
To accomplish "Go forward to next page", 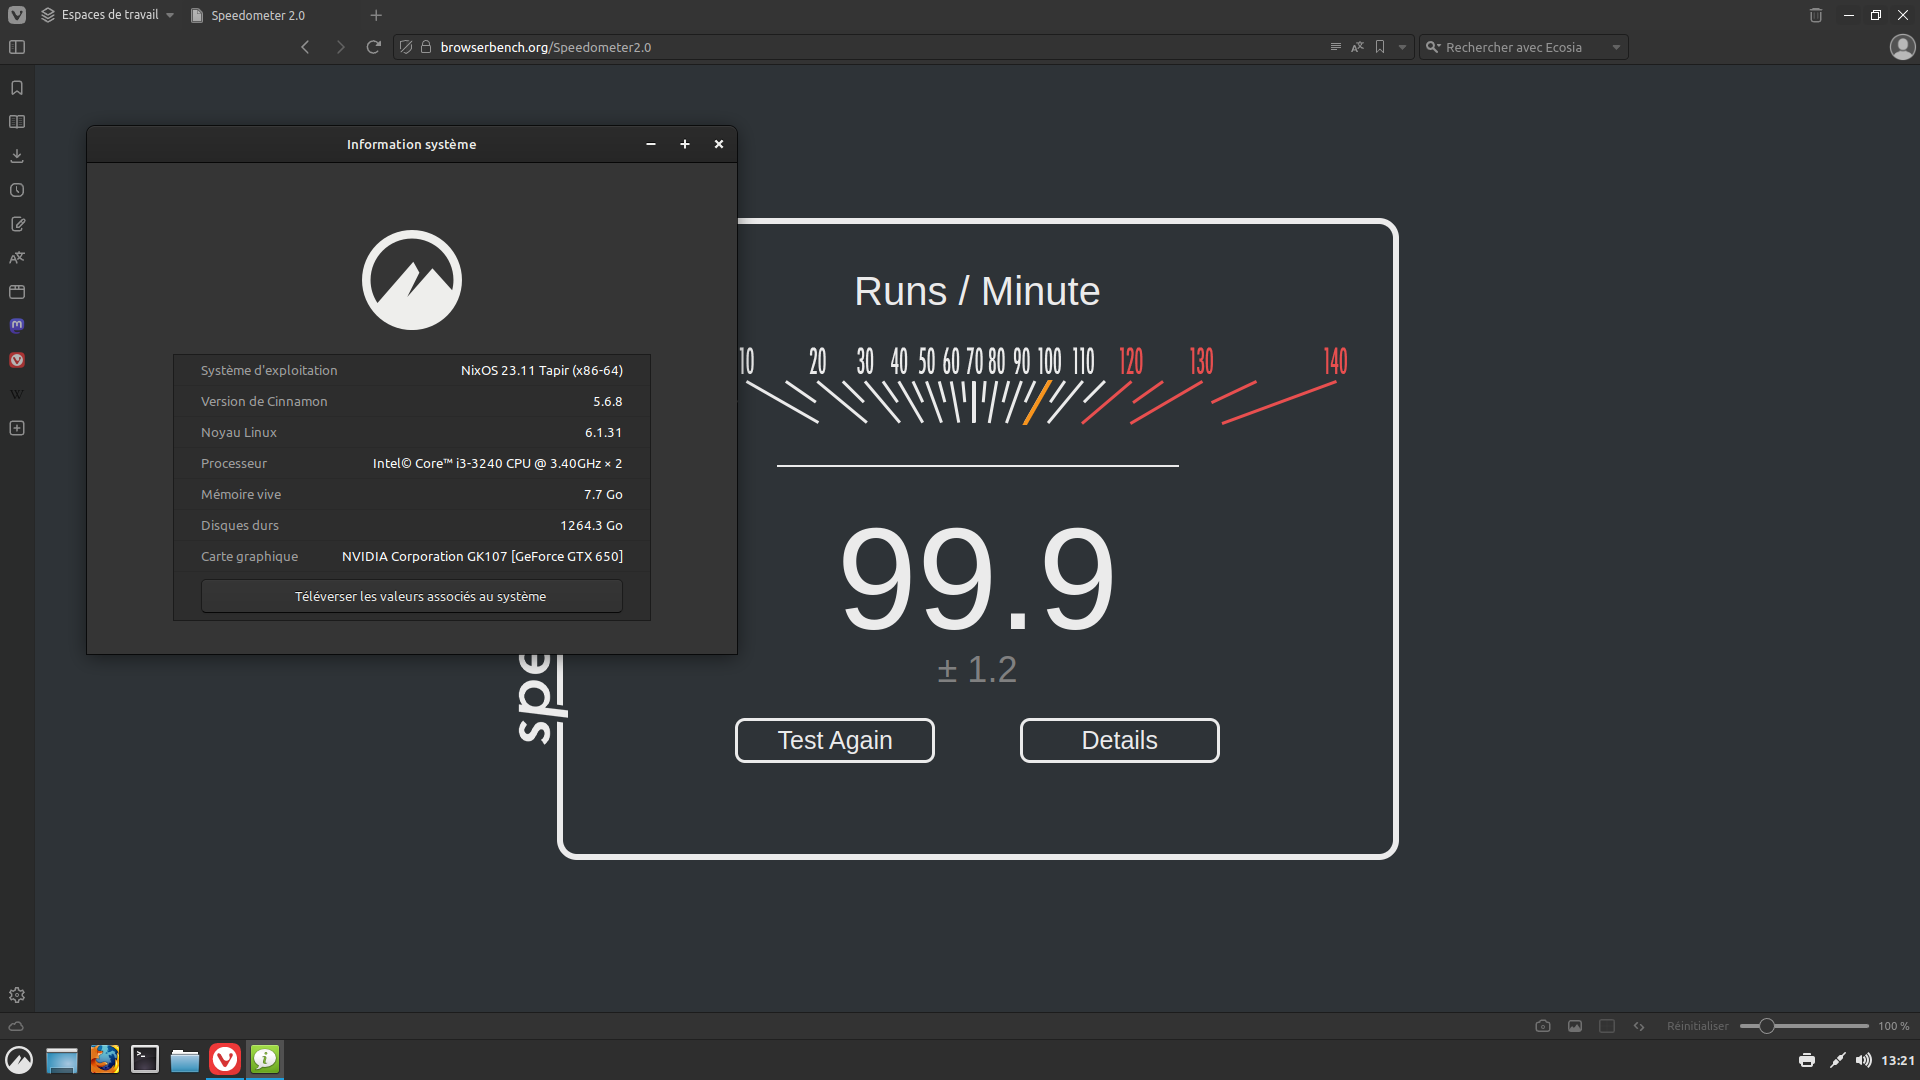I will [x=340, y=47].
